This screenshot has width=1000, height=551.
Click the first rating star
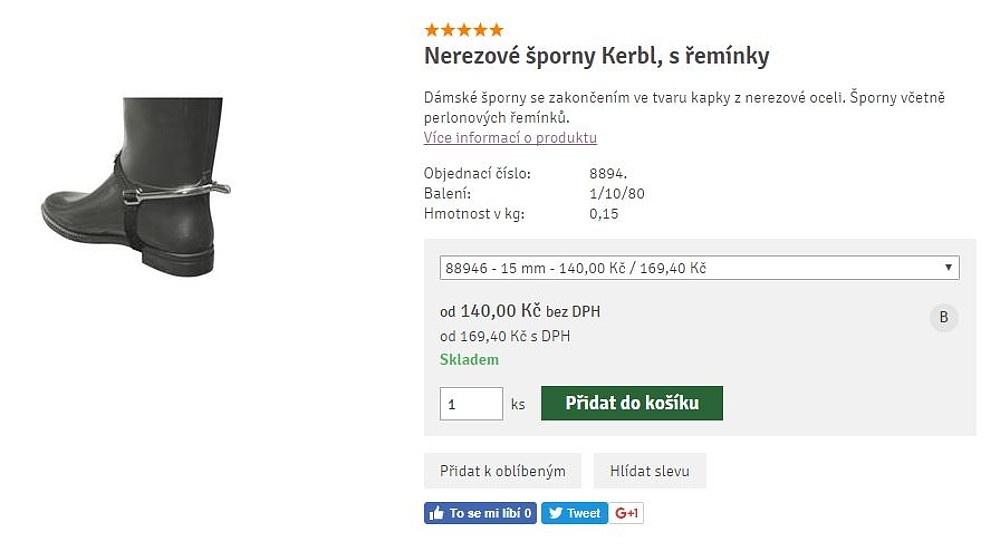[x=432, y=30]
